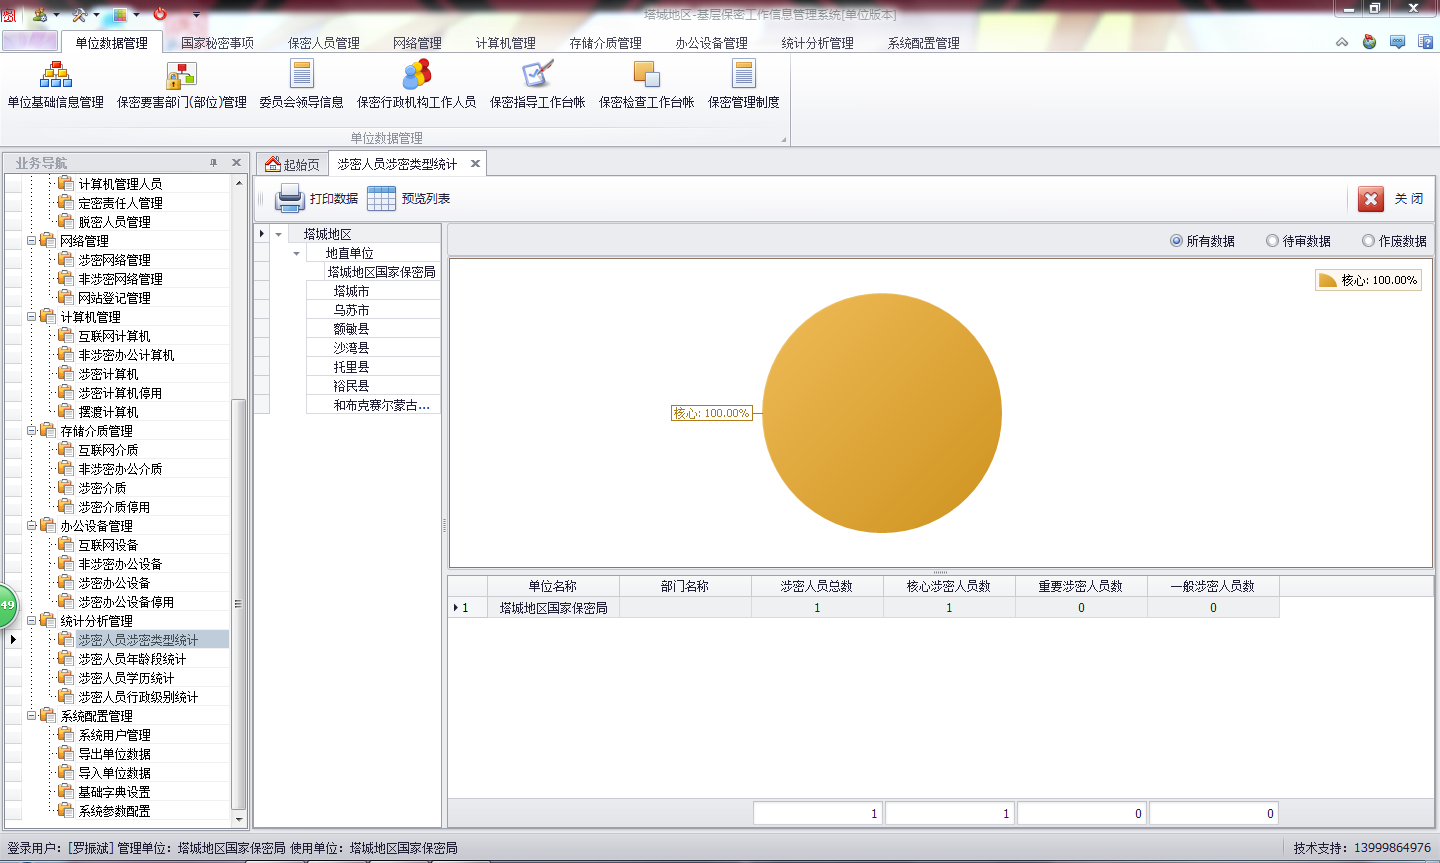Click the 核心 legend color swatch
This screenshot has height=863, width=1440.
[x=1327, y=281]
